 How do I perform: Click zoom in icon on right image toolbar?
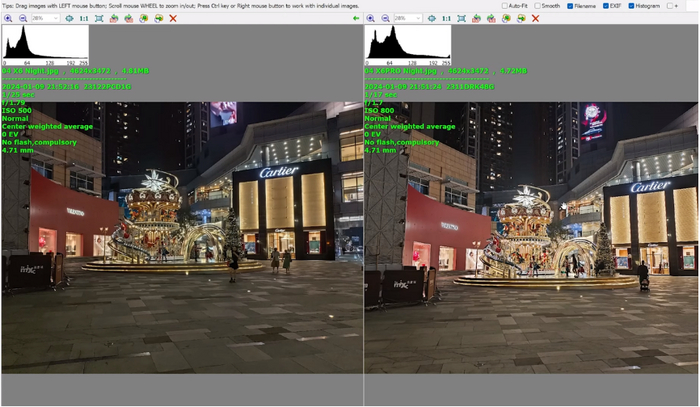click(371, 18)
